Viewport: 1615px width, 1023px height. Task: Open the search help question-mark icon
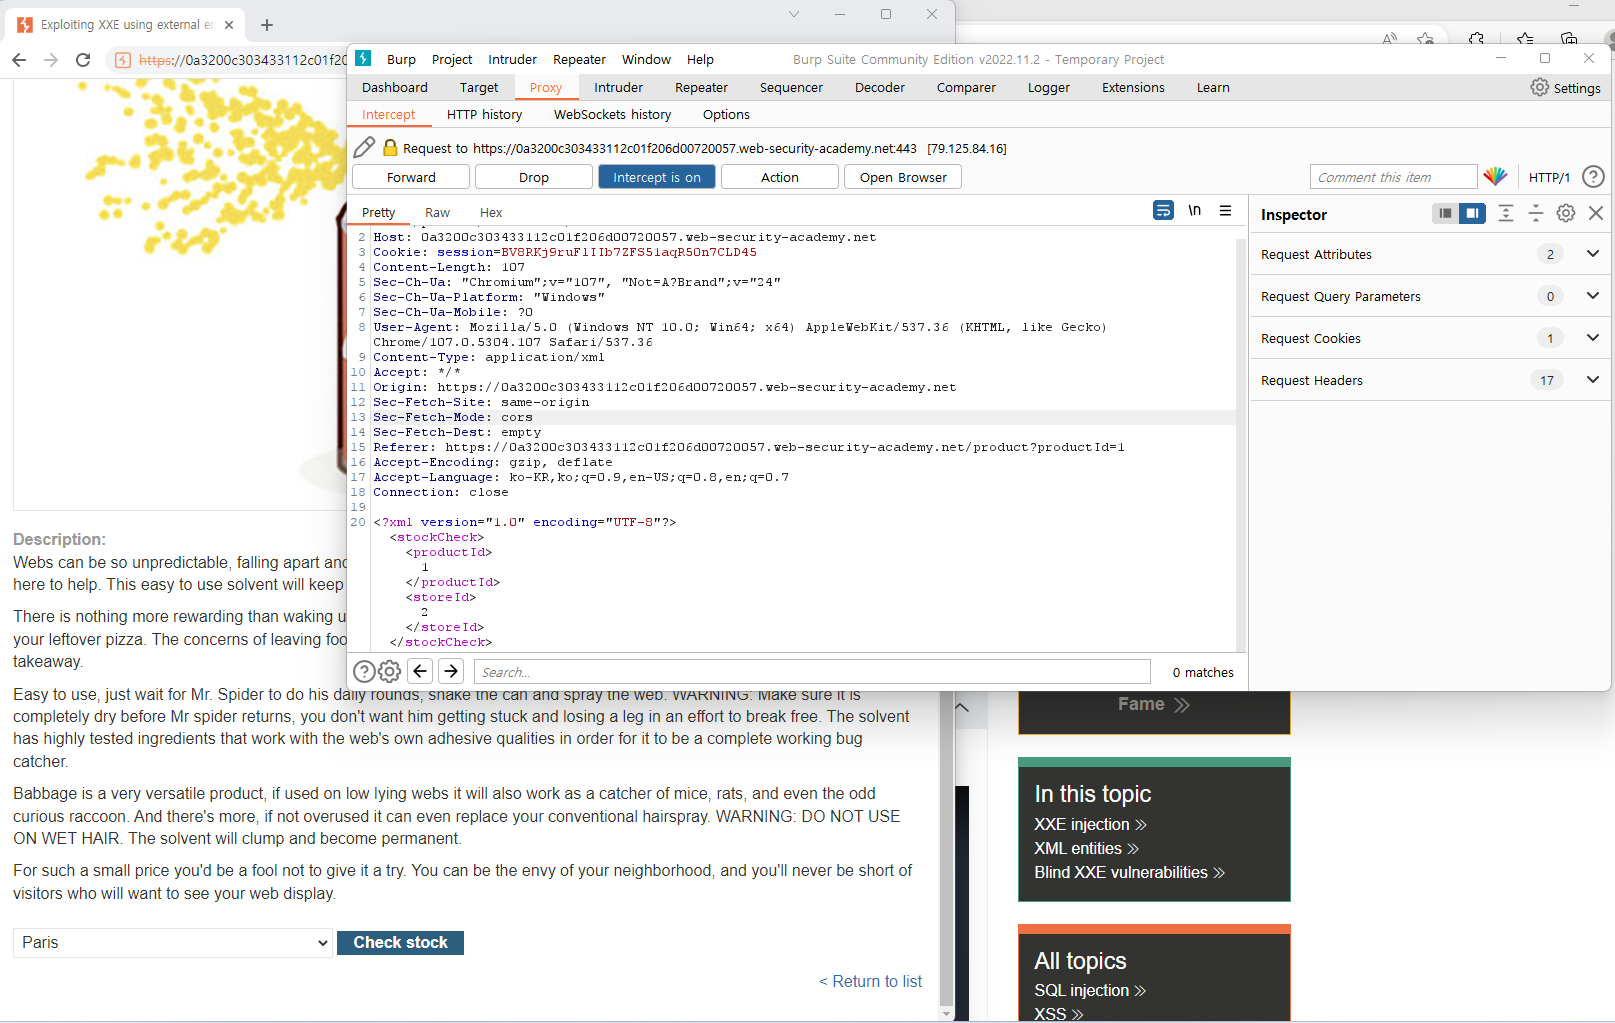coord(365,672)
